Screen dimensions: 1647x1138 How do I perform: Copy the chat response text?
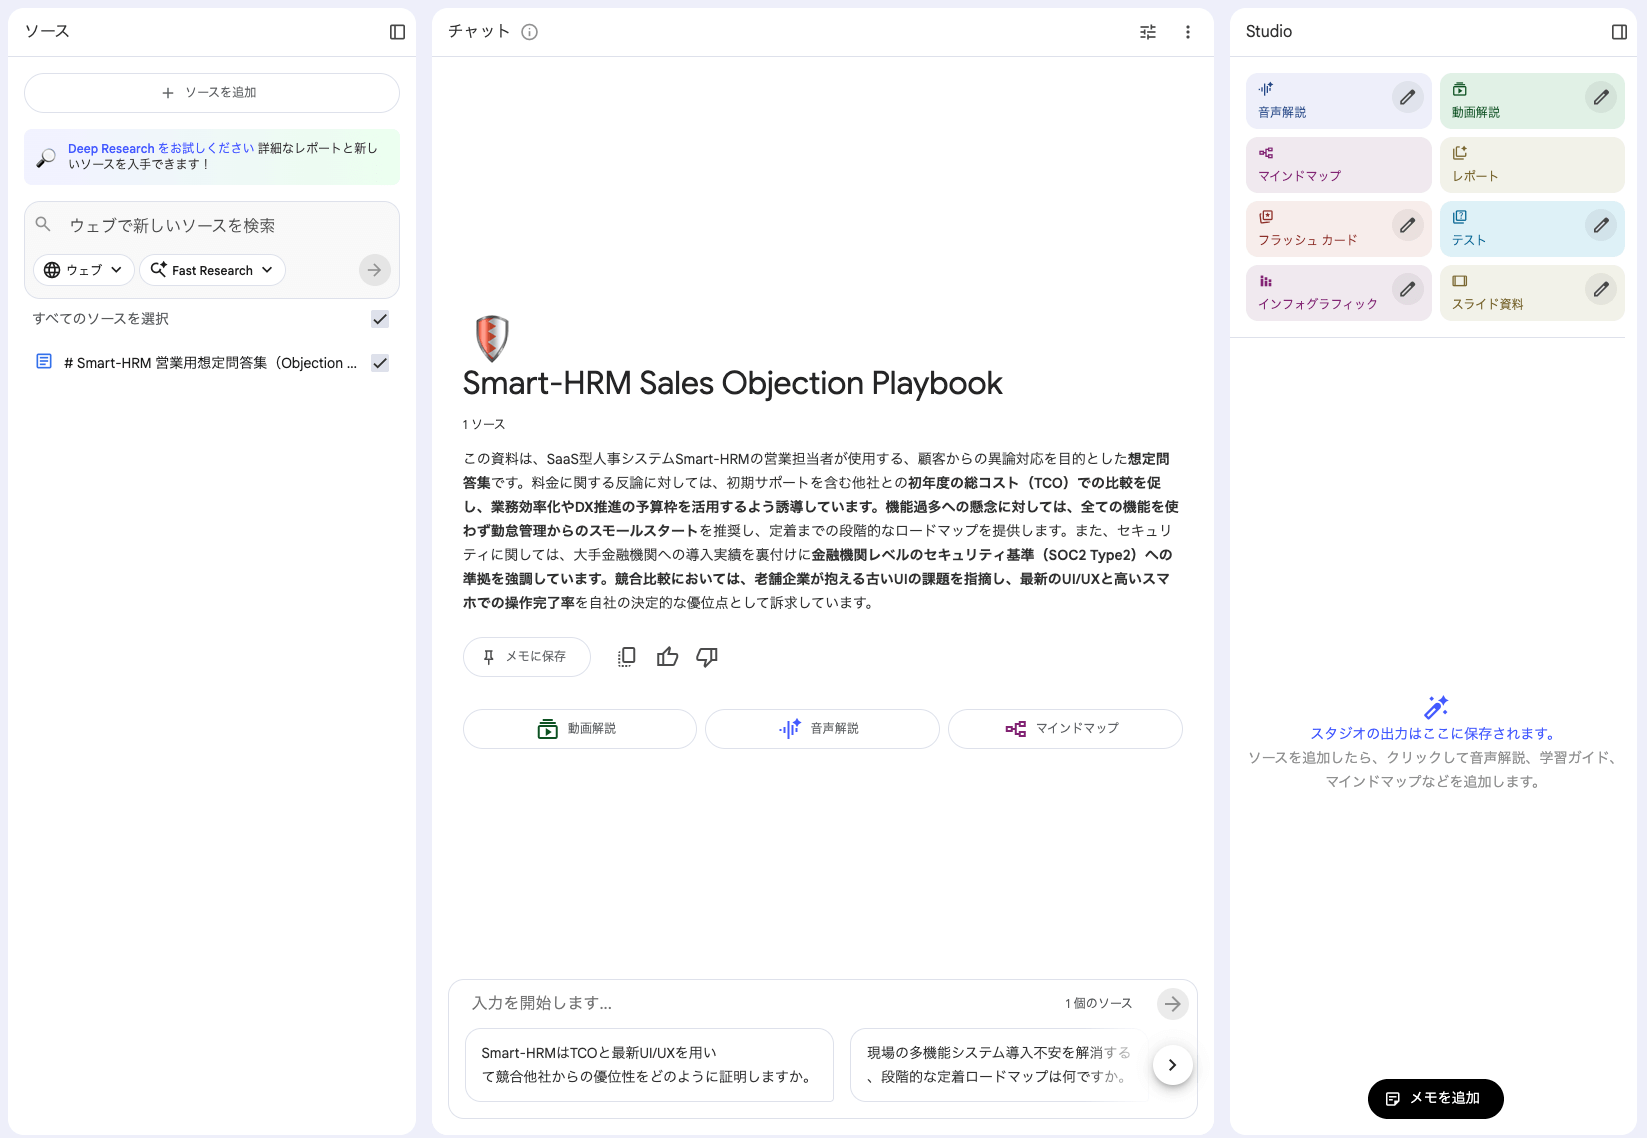[626, 657]
